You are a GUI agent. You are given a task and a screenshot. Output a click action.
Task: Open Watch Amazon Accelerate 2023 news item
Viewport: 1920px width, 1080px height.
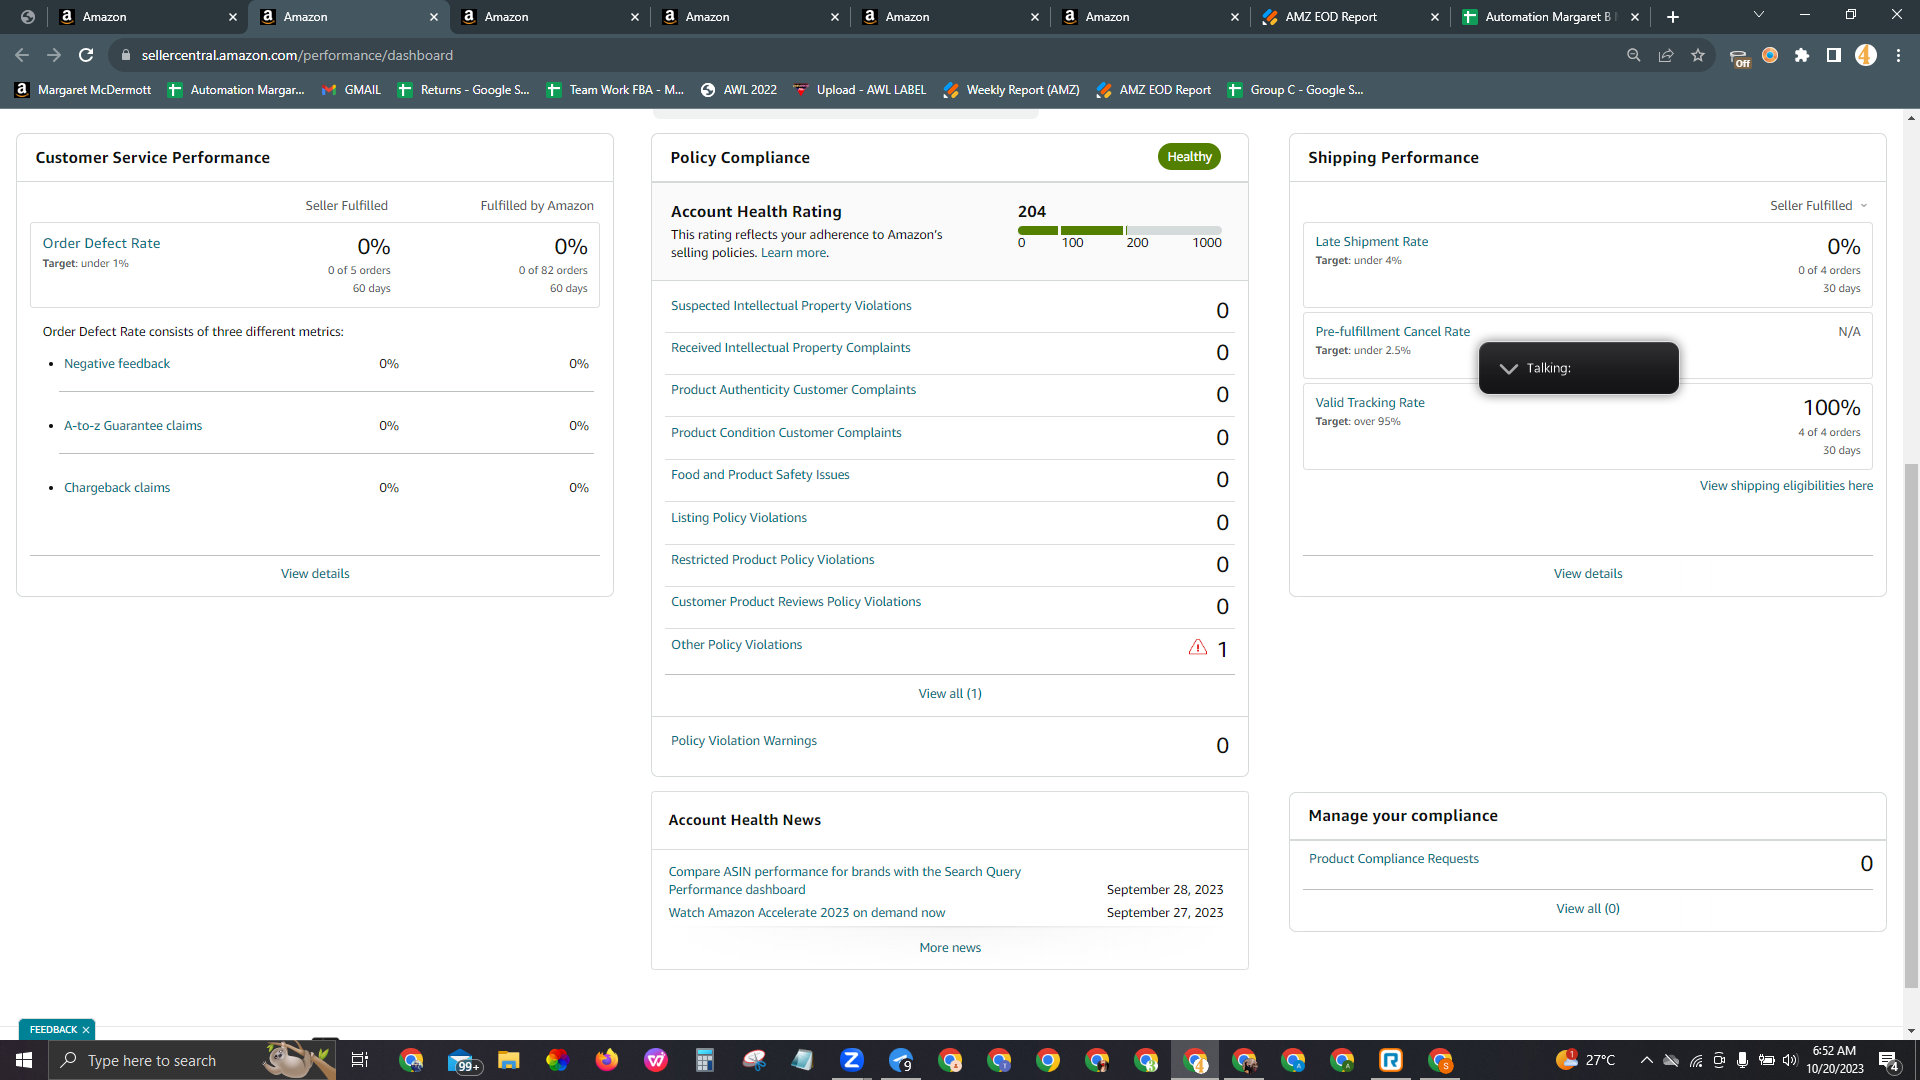tap(806, 913)
